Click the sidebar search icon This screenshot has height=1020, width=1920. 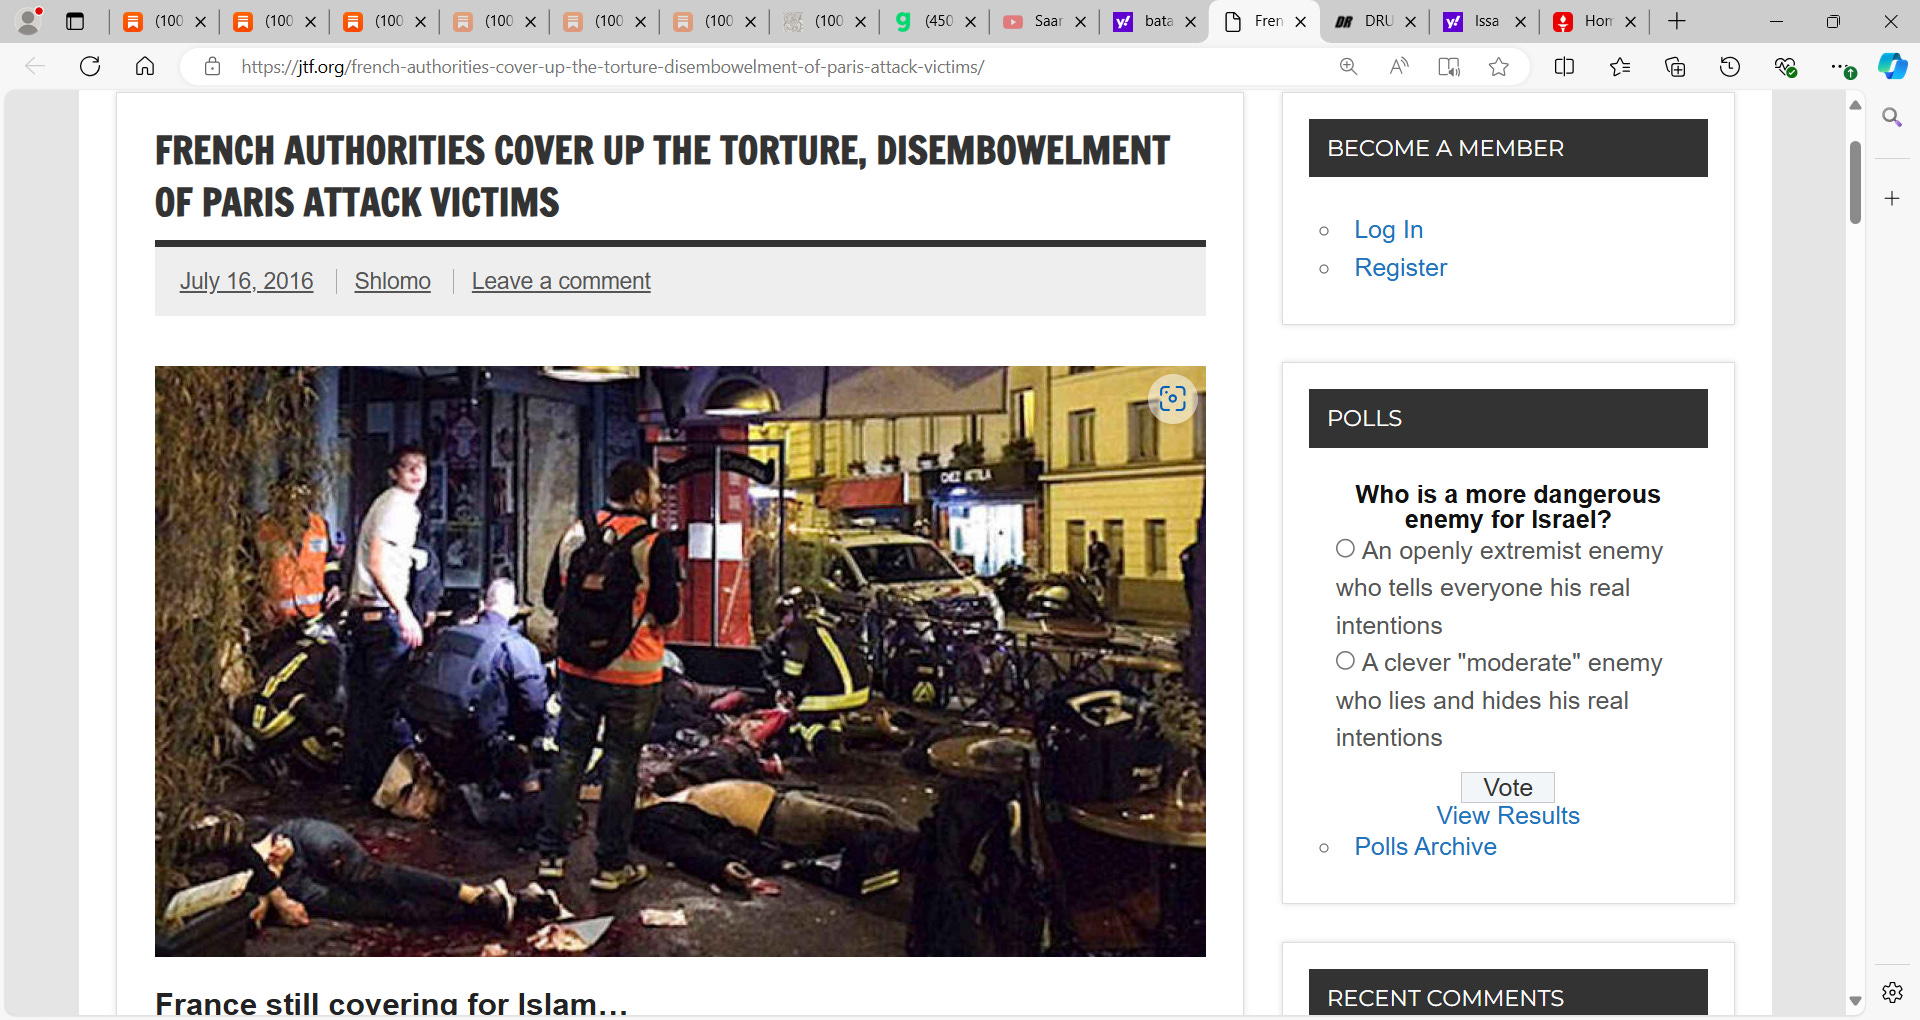(x=1892, y=118)
